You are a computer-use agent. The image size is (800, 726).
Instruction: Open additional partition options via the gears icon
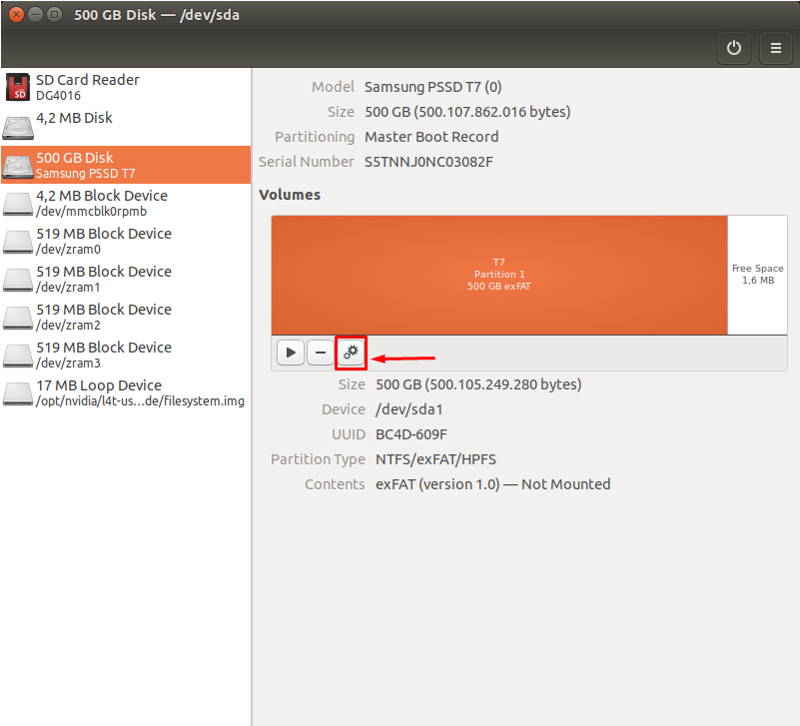[x=351, y=353]
